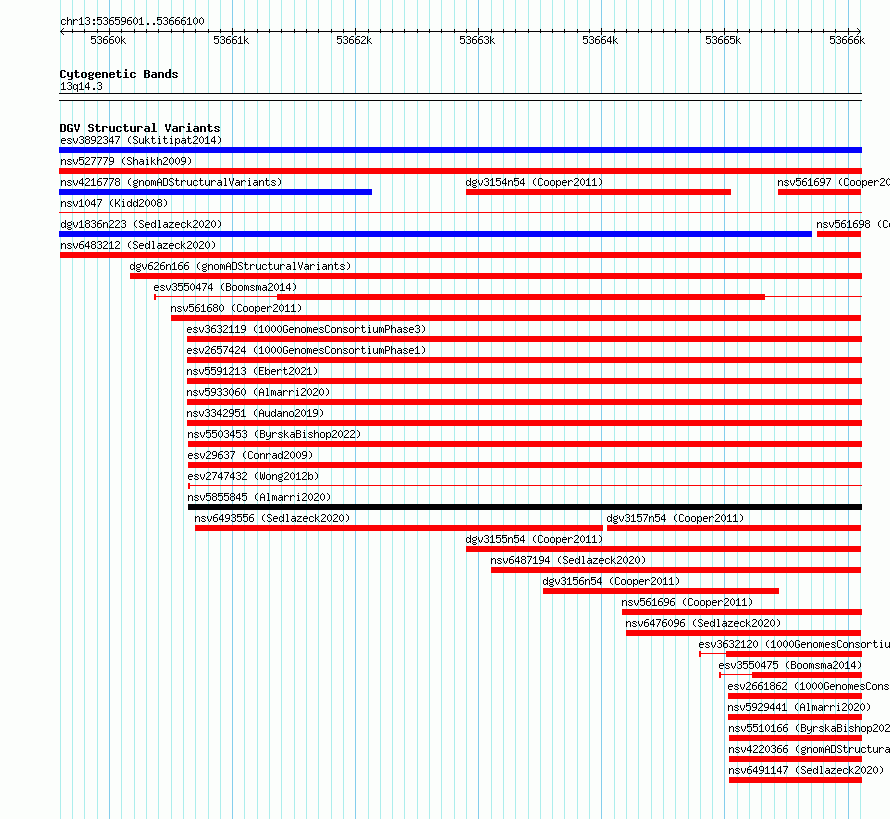
Task: Open nsv5933060 (Almarri2020) variant
Action: click(x=258, y=392)
